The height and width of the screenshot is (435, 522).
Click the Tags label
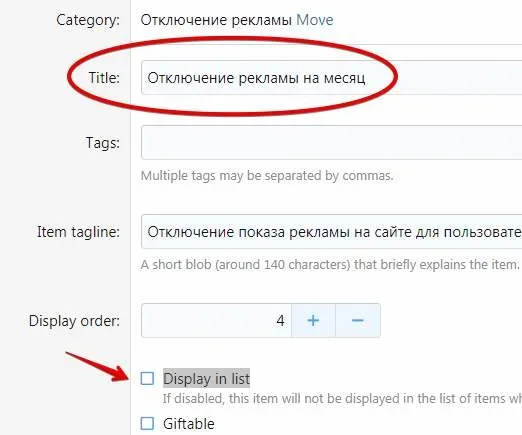(103, 143)
